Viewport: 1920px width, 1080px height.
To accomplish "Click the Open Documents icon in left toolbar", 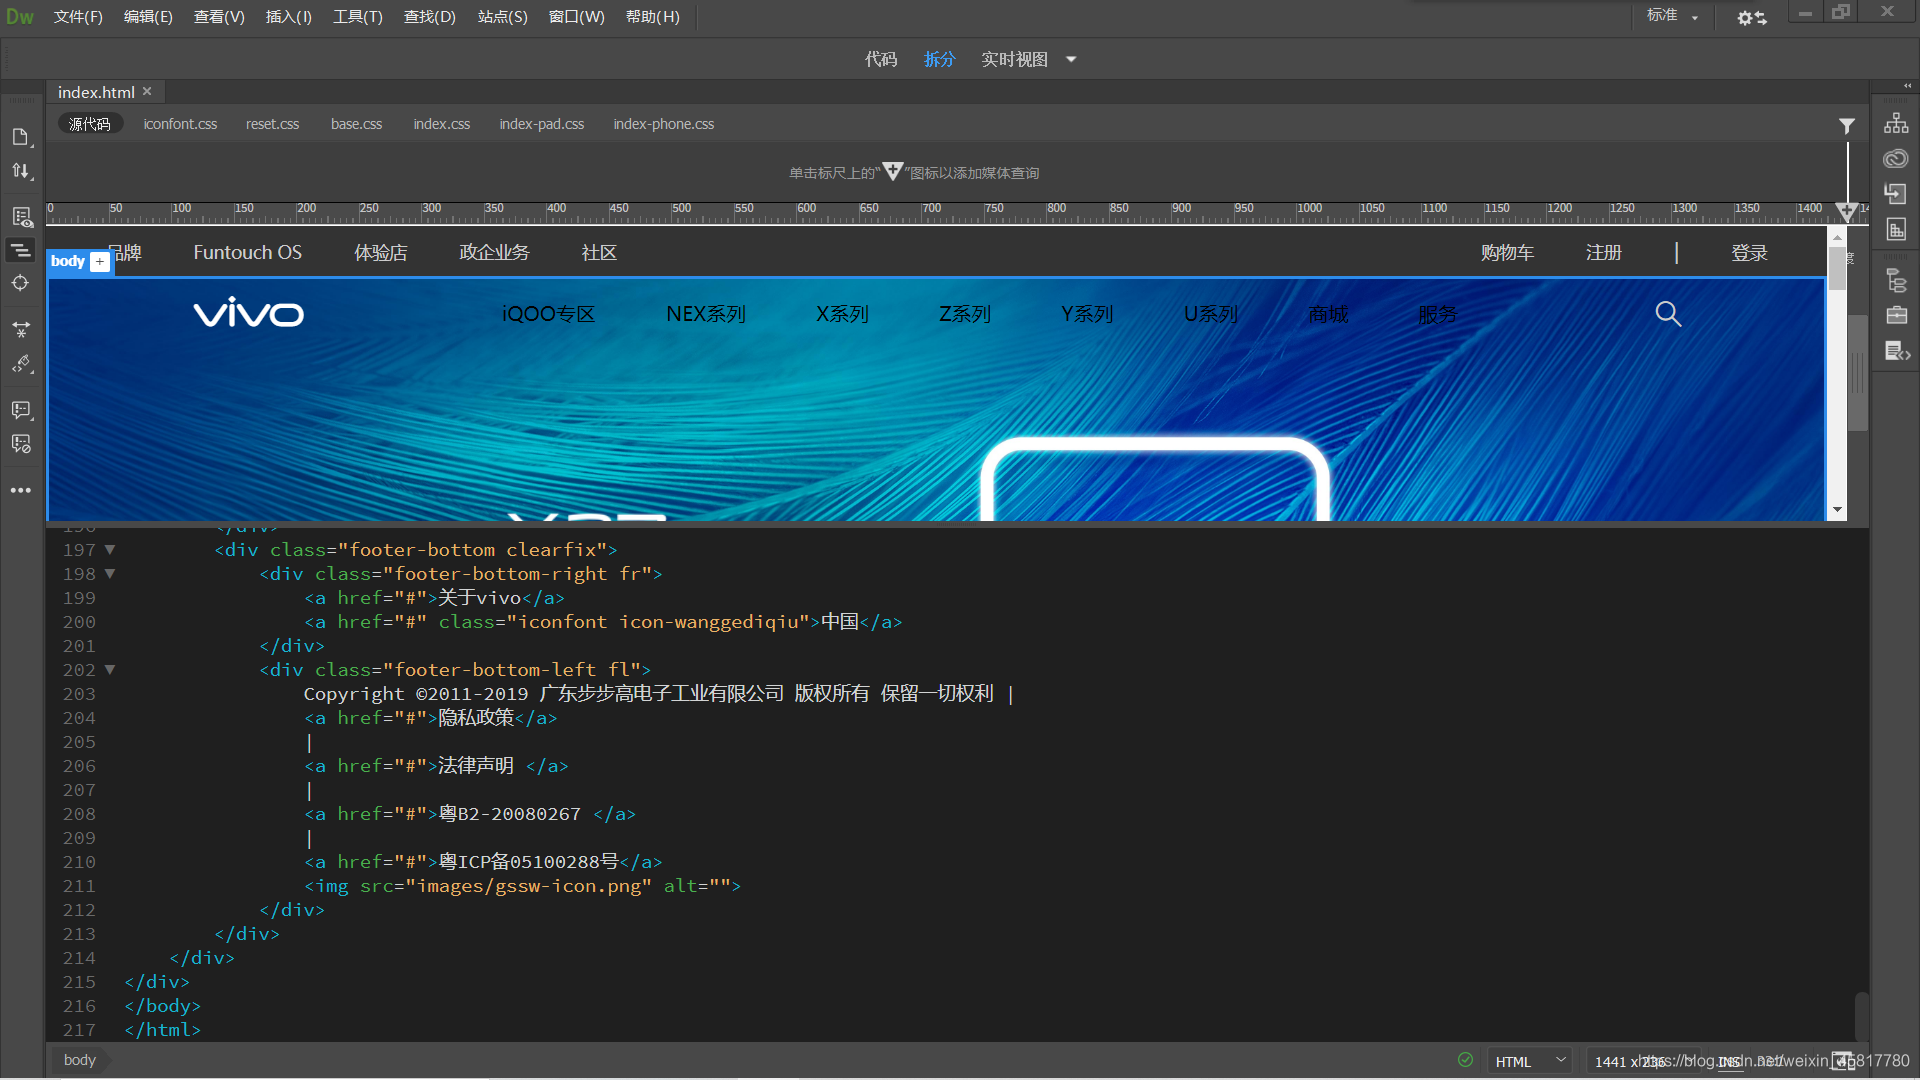I will click(x=20, y=137).
